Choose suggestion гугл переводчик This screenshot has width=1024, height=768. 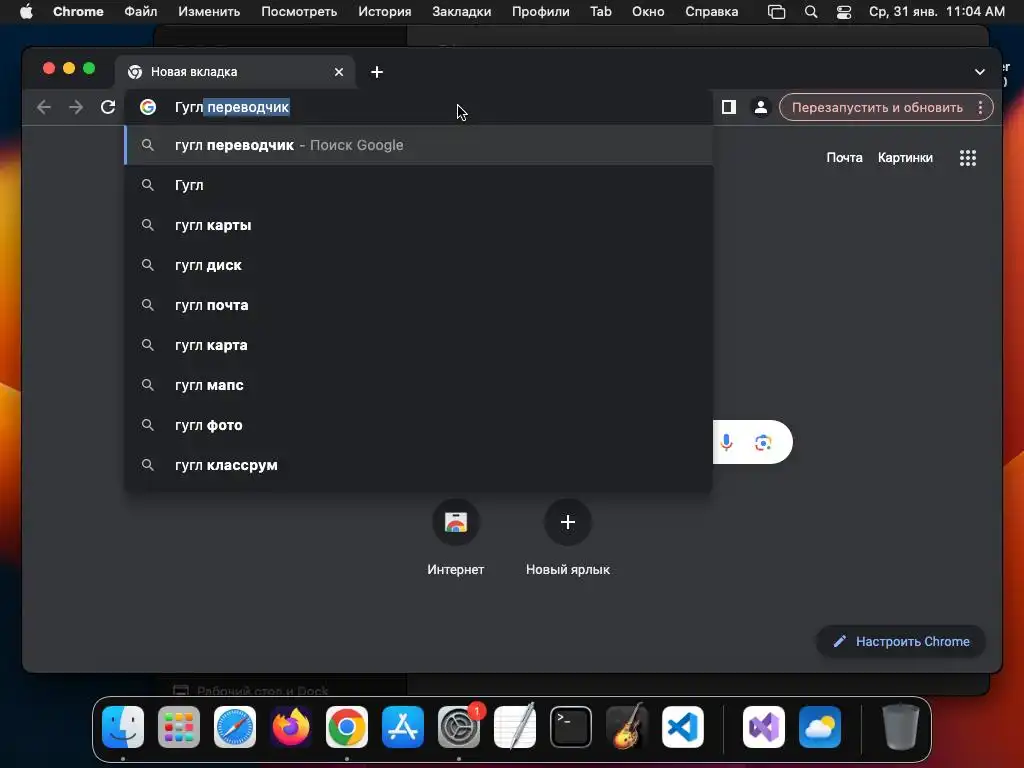(419, 145)
